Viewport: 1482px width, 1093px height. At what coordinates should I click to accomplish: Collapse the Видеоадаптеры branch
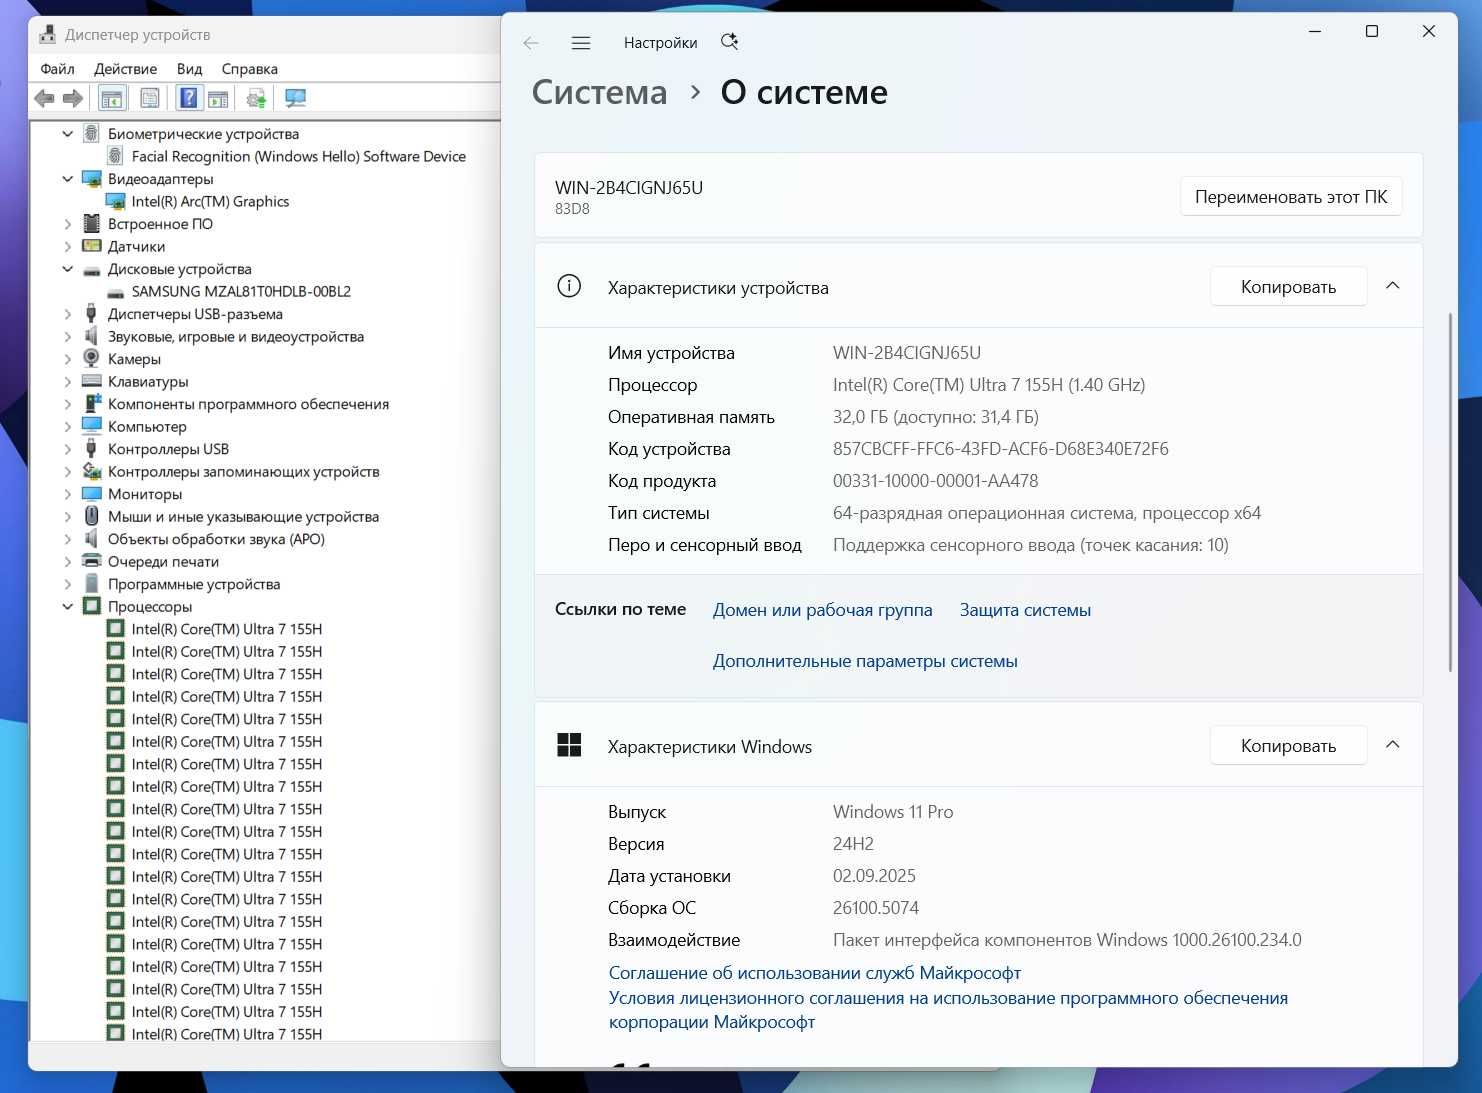click(x=67, y=179)
